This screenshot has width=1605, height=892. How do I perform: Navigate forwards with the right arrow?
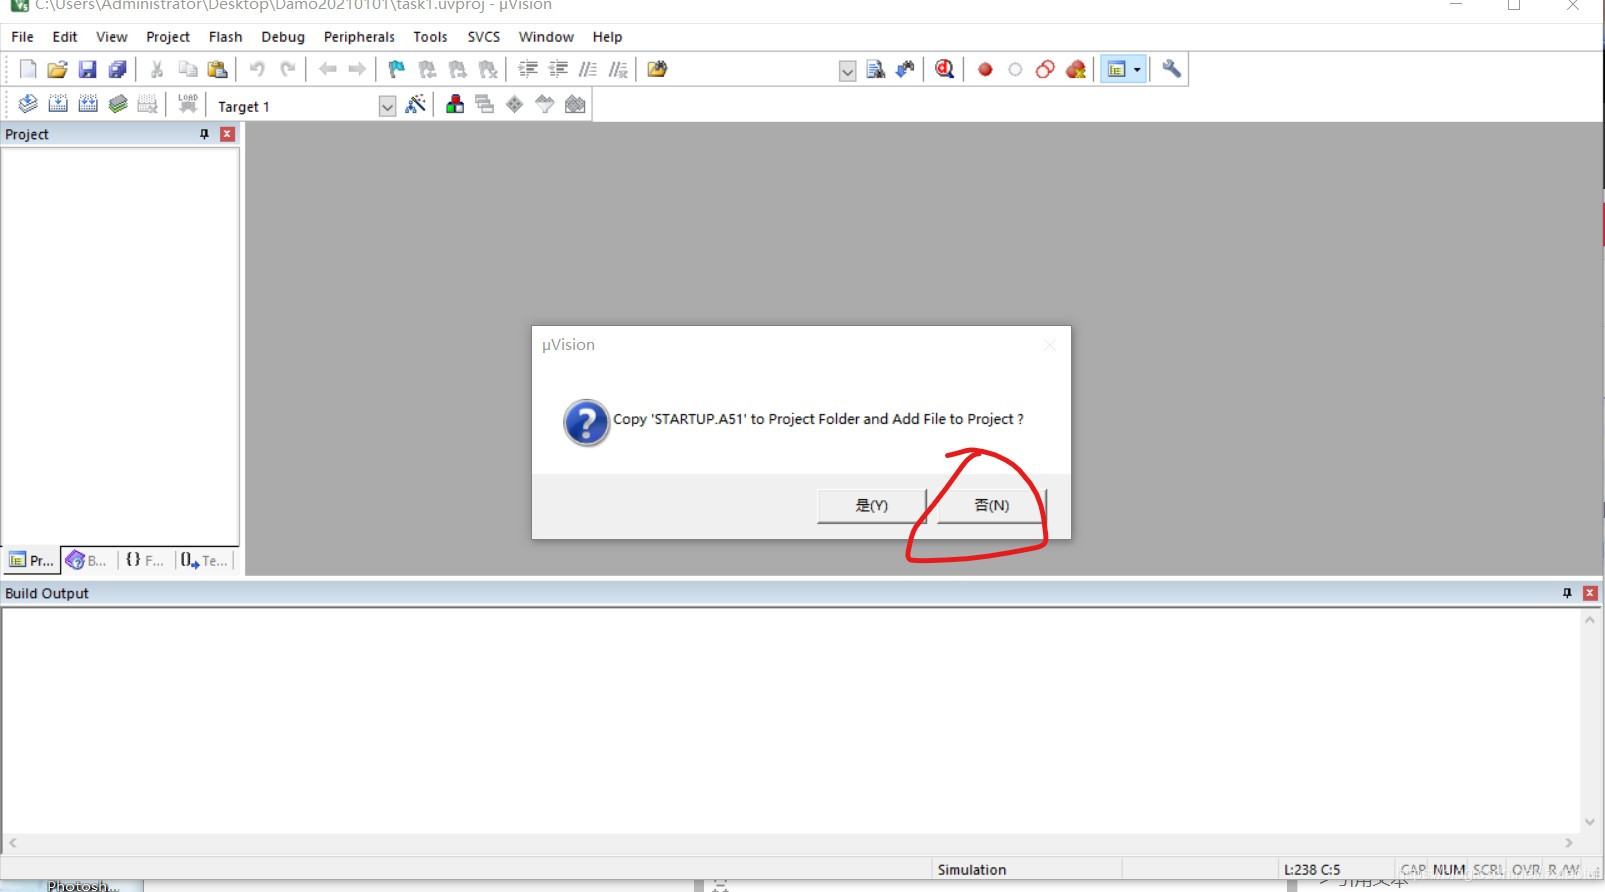pos(357,69)
